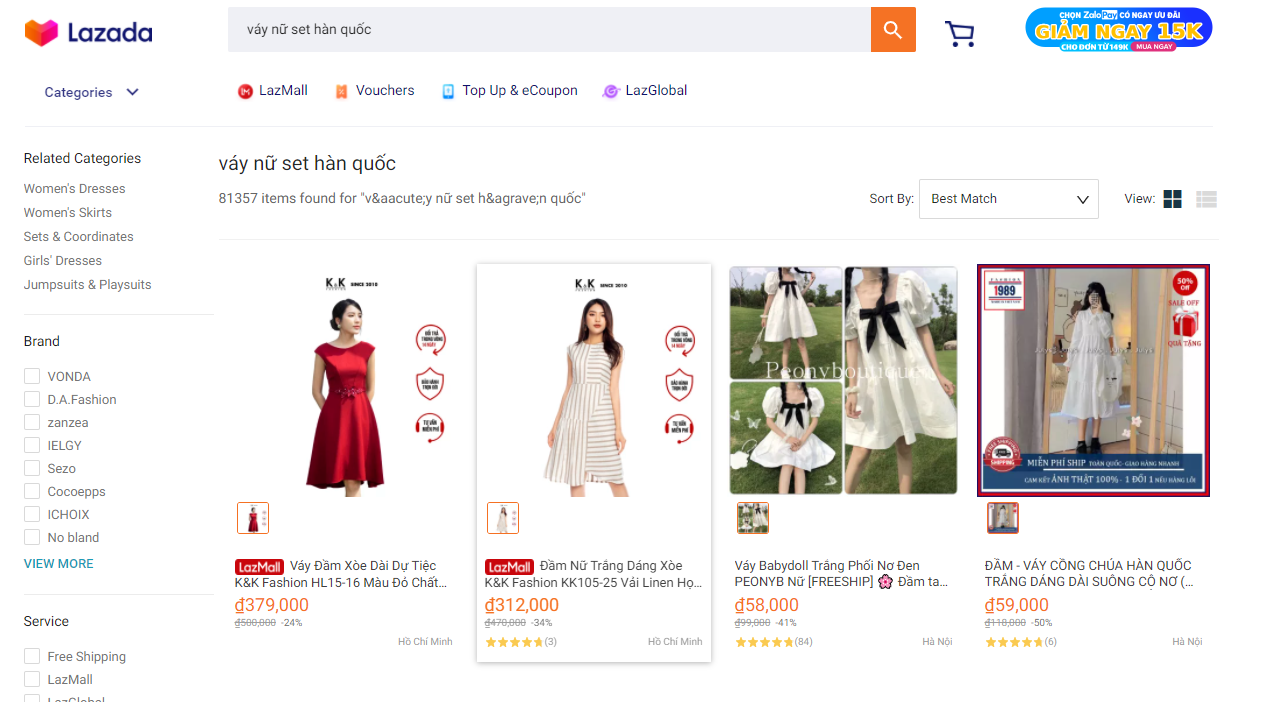
Task: Select Women's Dresses related category
Action: [74, 189]
